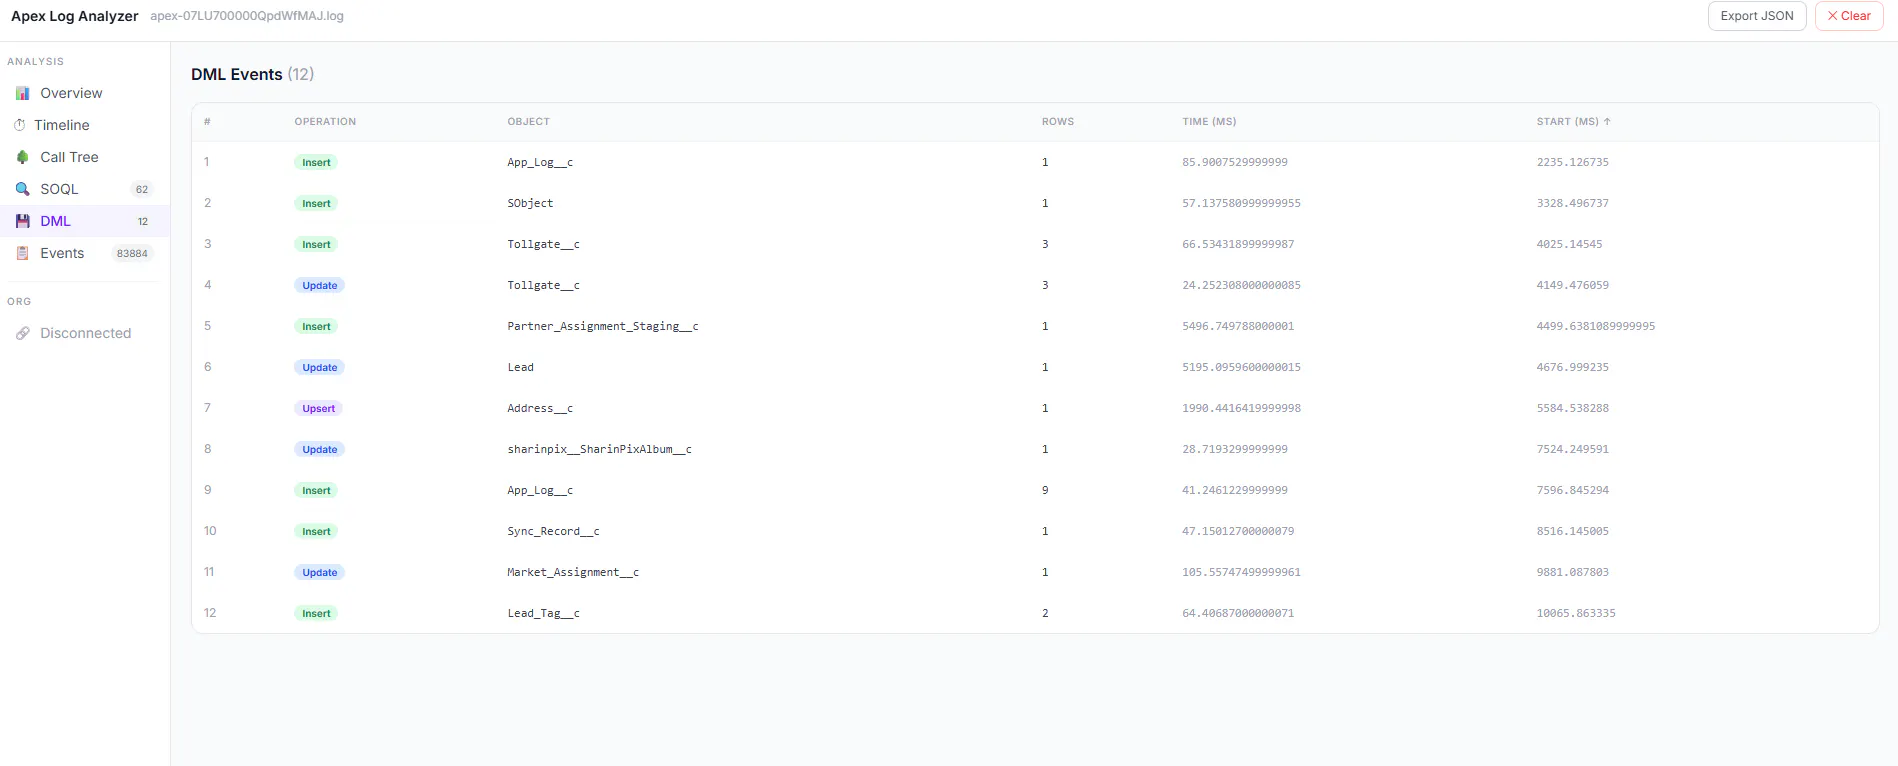Switch to Events view label
This screenshot has width=1898, height=766.
[x=62, y=253]
